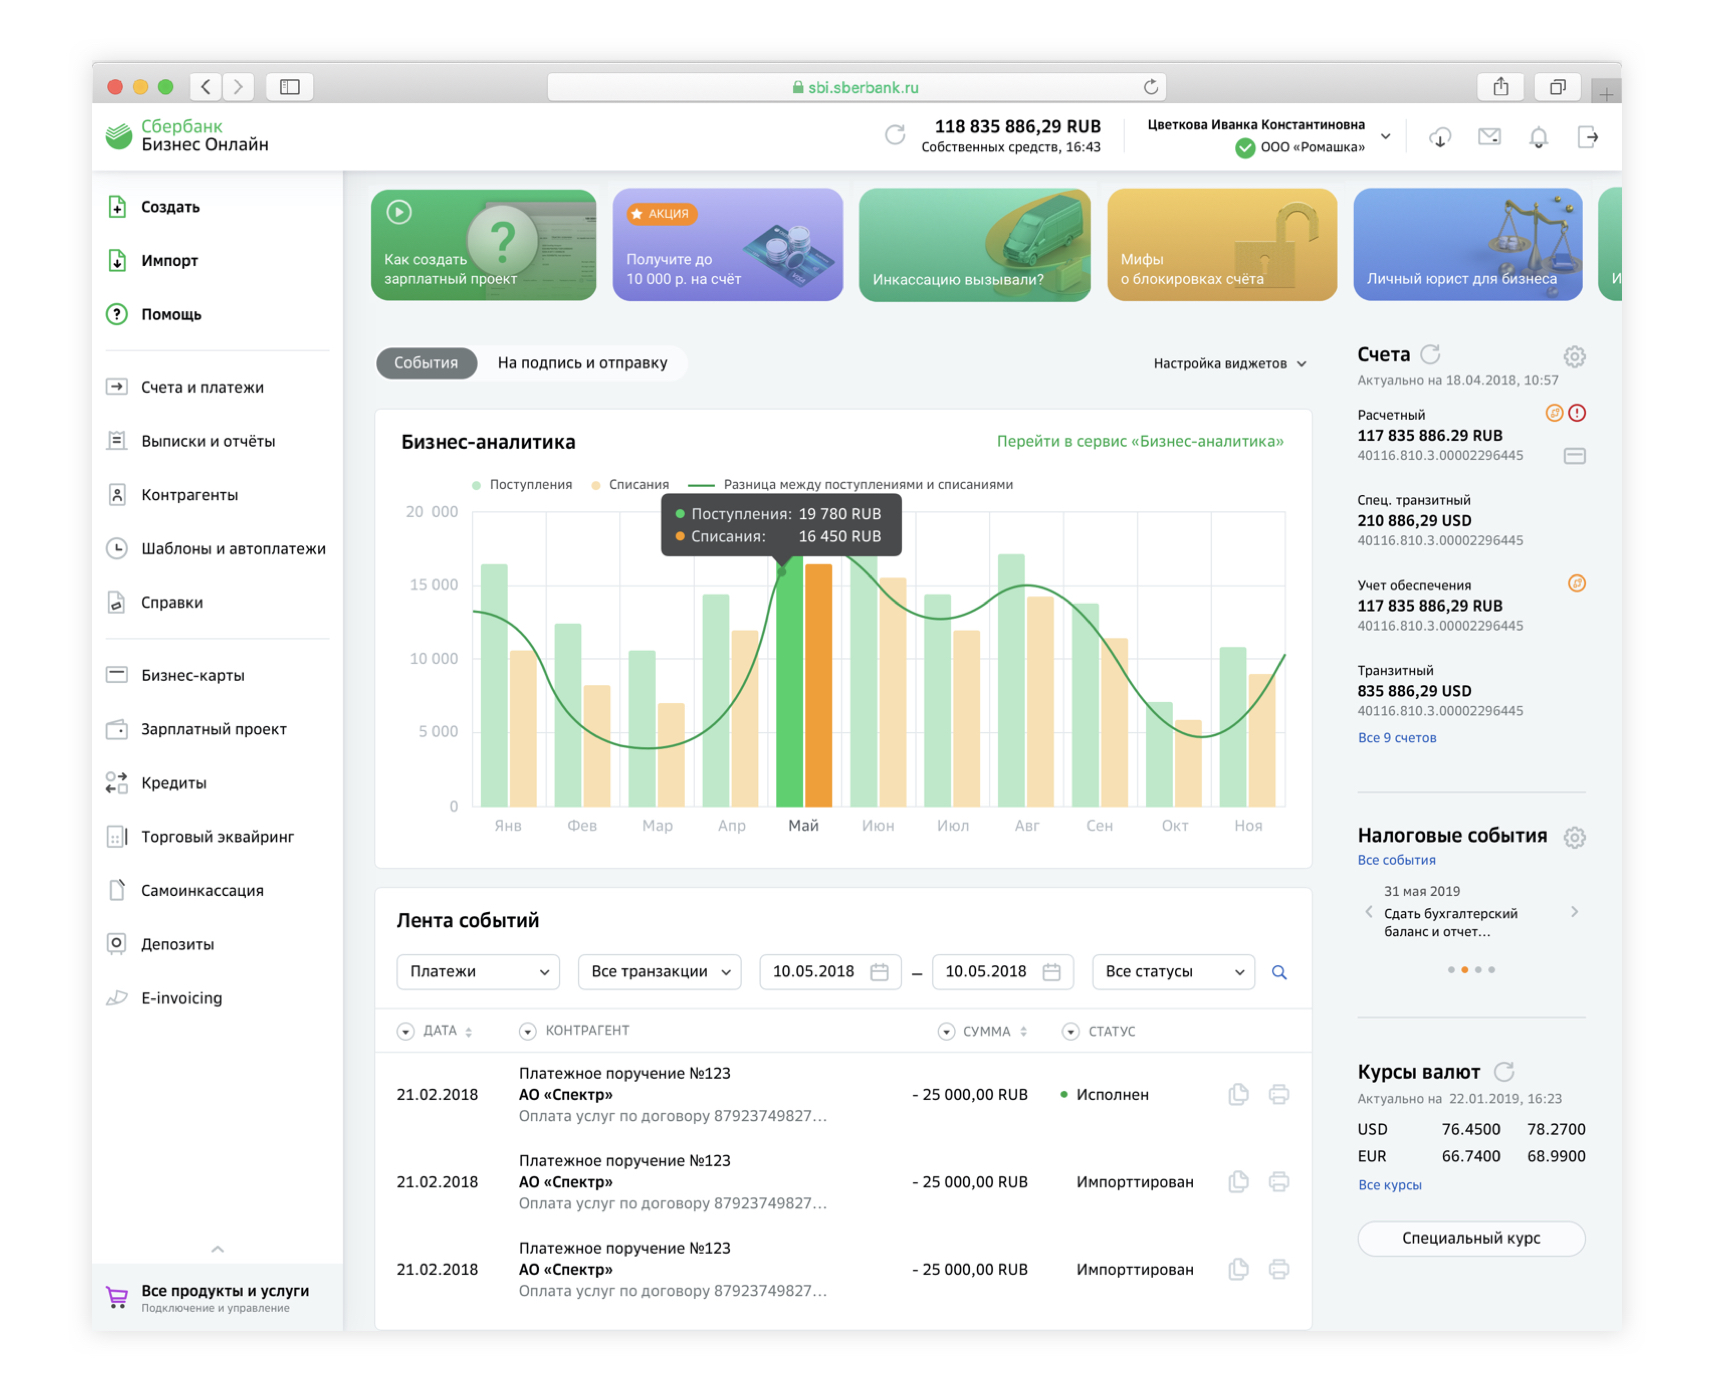Expand the Настройка виджетов dropdown
The height and width of the screenshot is (1390, 1714).
pyautogui.click(x=1230, y=364)
